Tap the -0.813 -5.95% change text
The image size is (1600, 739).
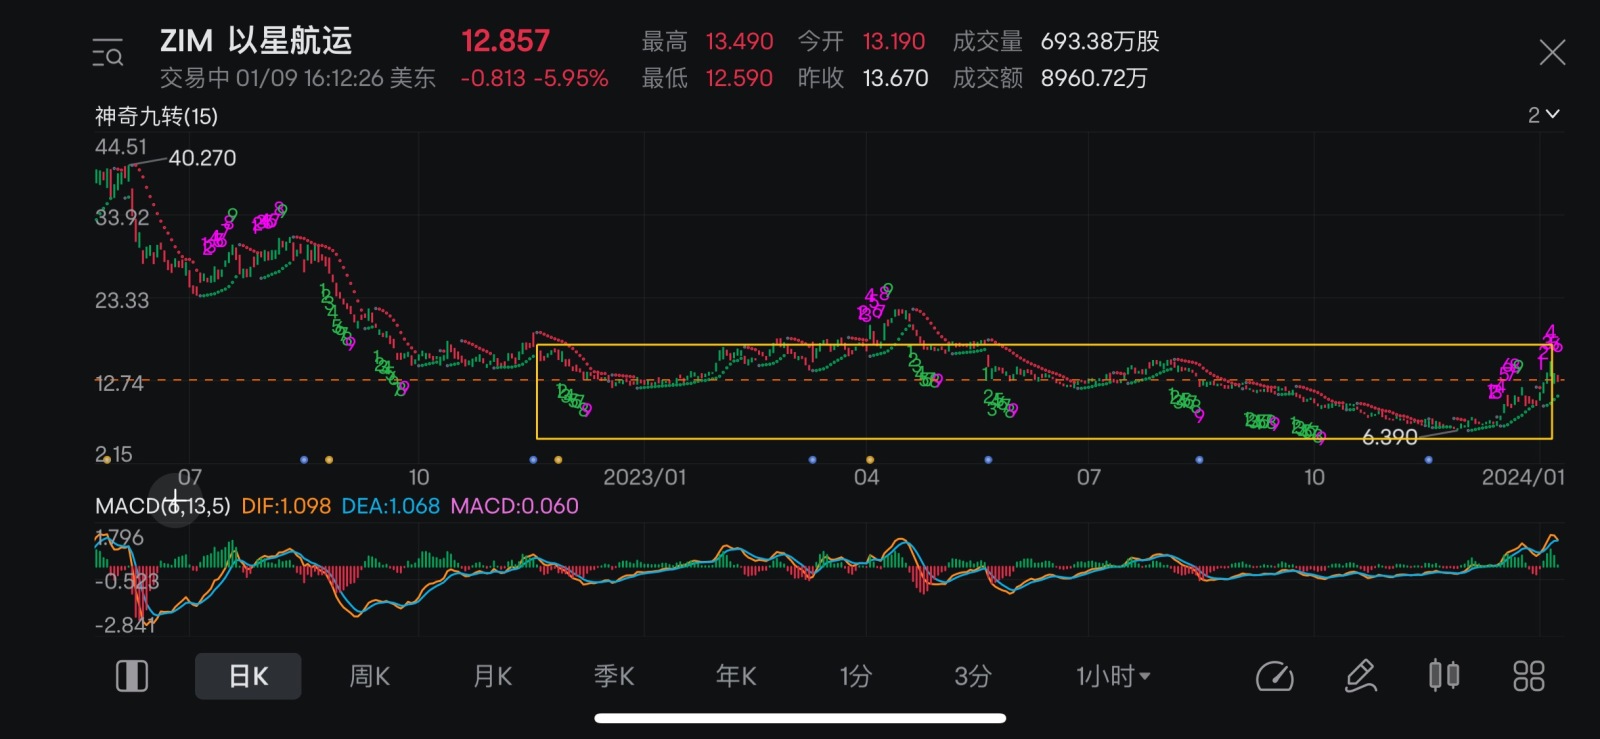(x=534, y=78)
